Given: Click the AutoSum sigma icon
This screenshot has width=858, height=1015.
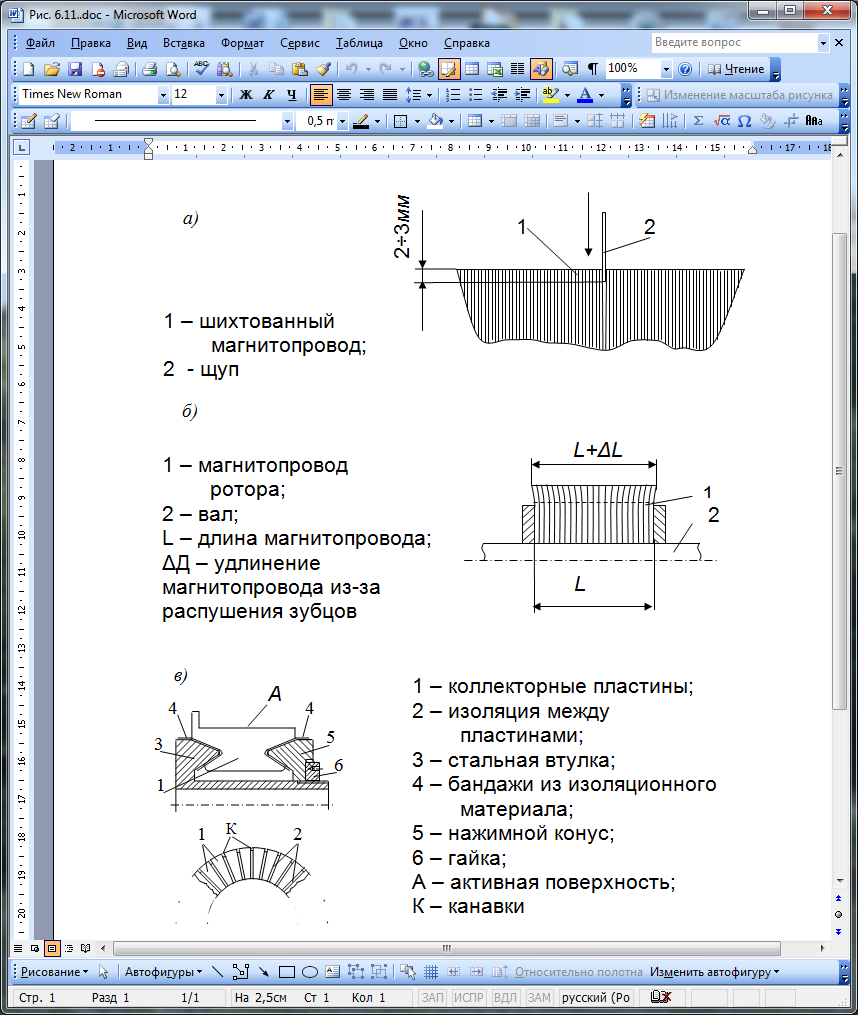Looking at the screenshot, I should tap(698, 121).
